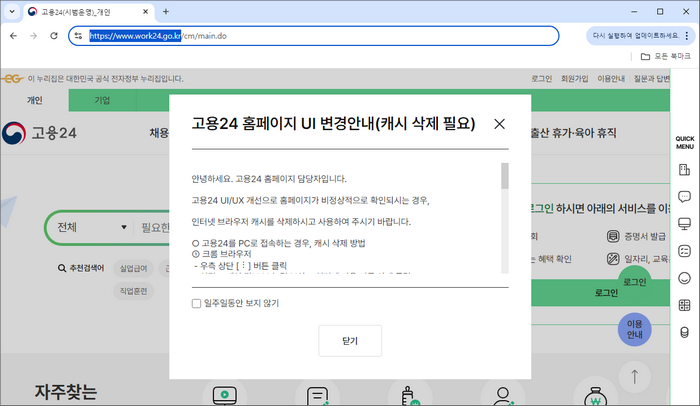Click '다시 실행하여 업데이트하세요' update chip

pyautogui.click(x=636, y=36)
